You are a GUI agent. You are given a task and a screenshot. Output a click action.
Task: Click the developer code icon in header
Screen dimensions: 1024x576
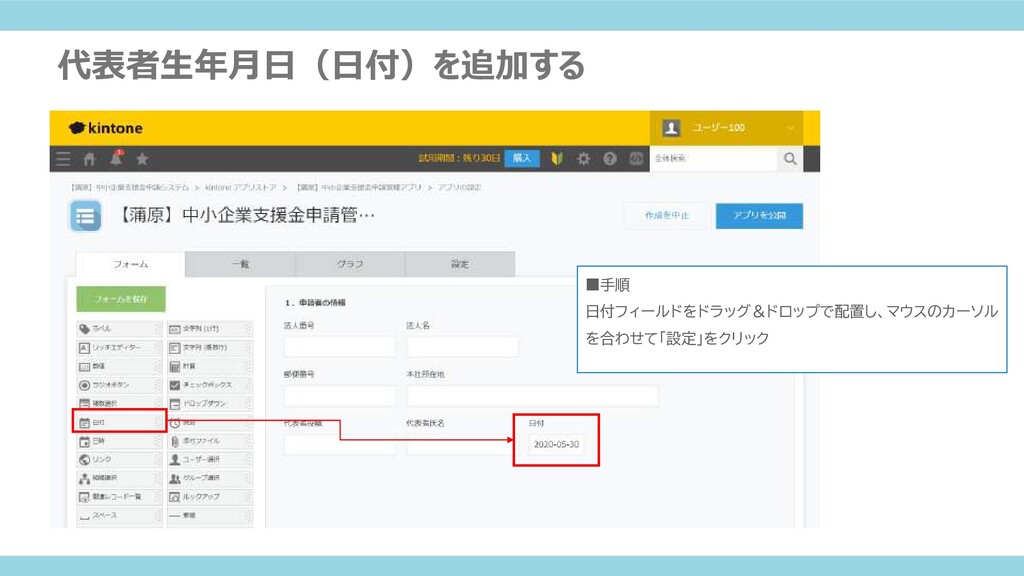pos(636,159)
